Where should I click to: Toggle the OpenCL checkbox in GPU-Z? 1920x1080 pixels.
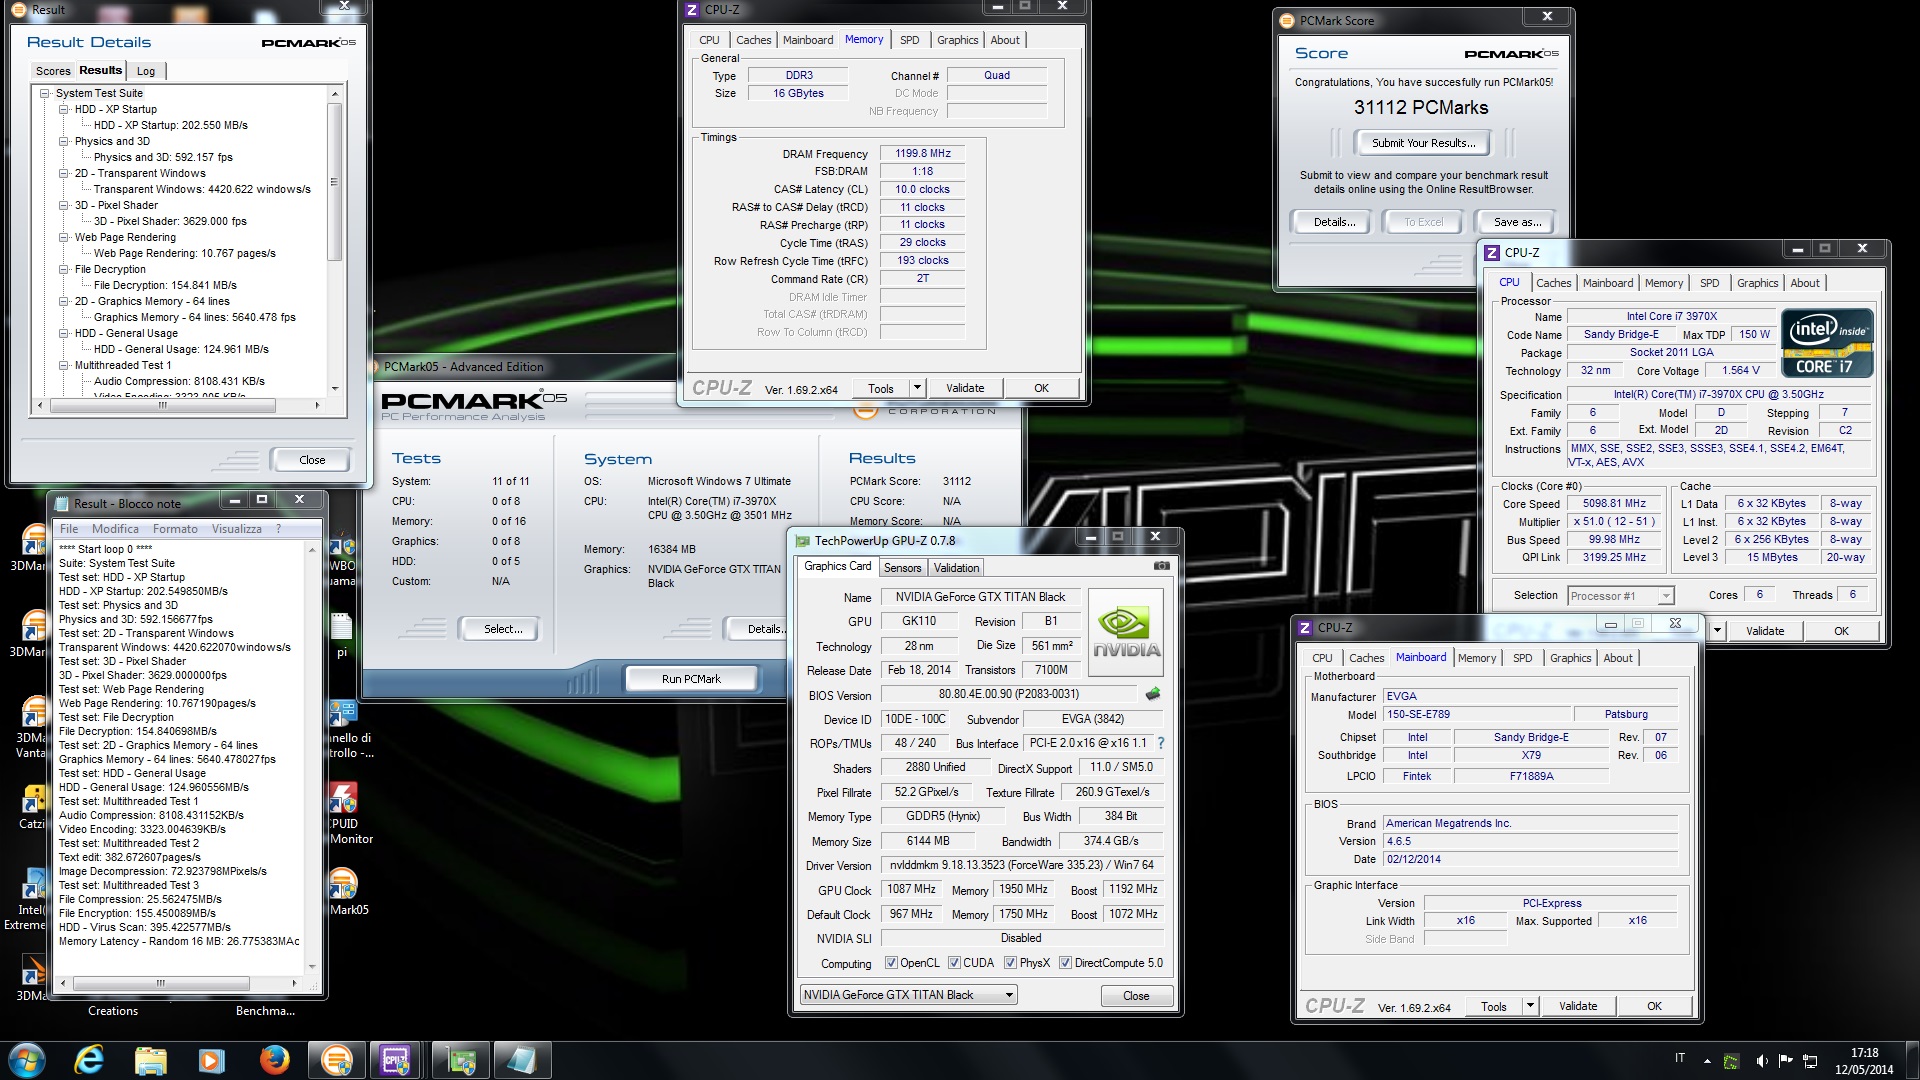click(892, 963)
